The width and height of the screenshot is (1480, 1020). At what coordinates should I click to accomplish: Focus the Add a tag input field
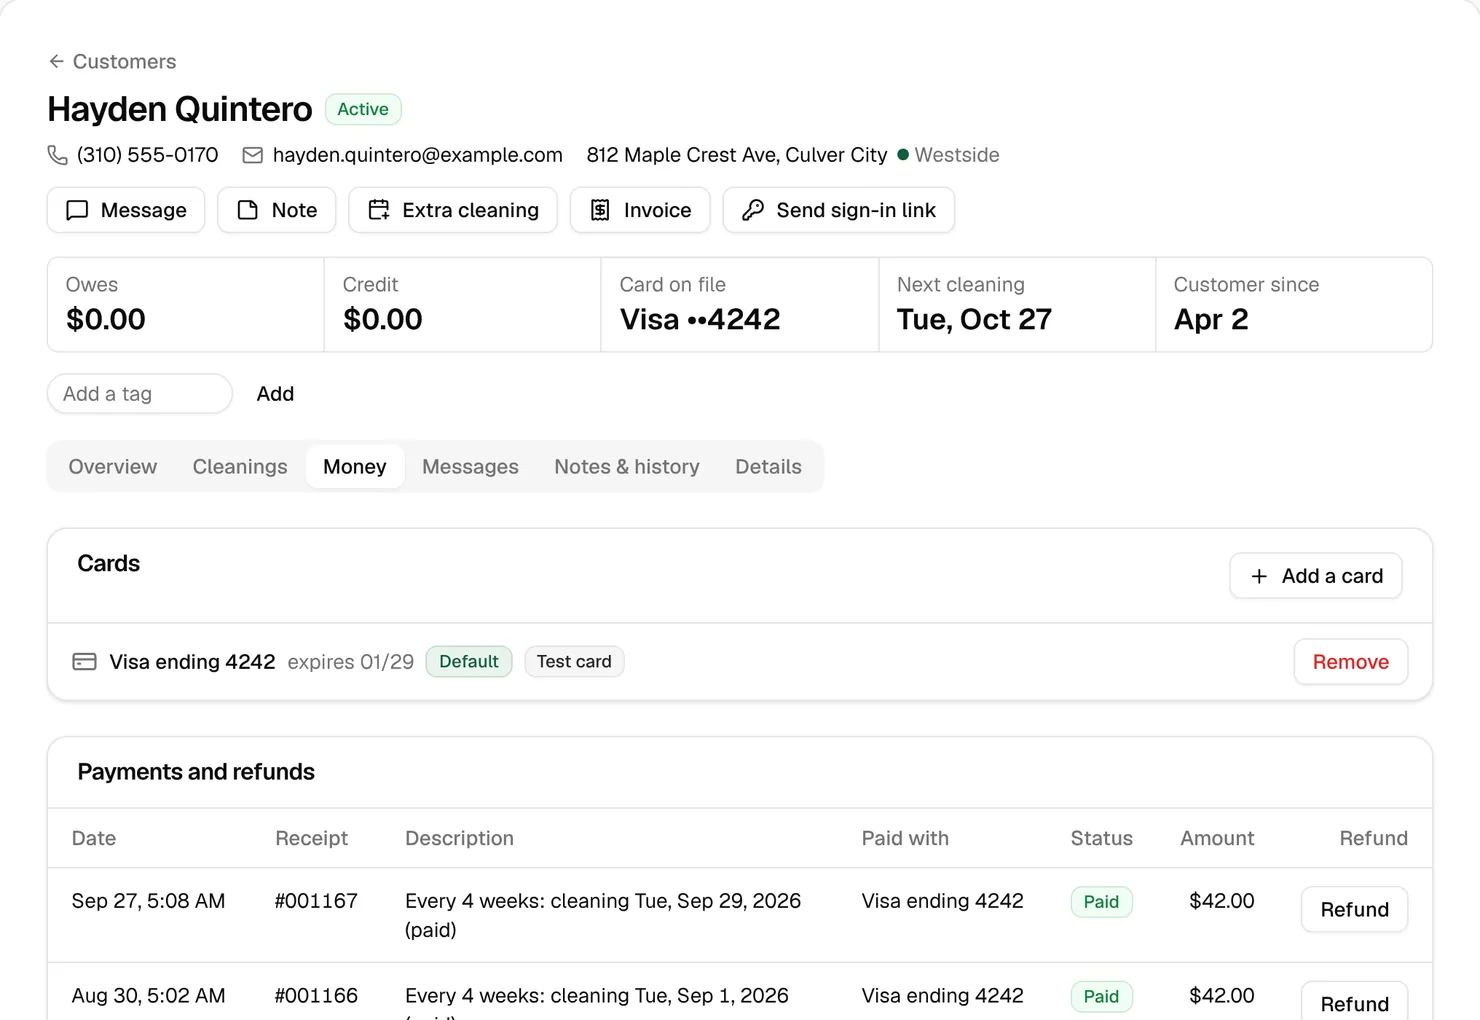[140, 394]
